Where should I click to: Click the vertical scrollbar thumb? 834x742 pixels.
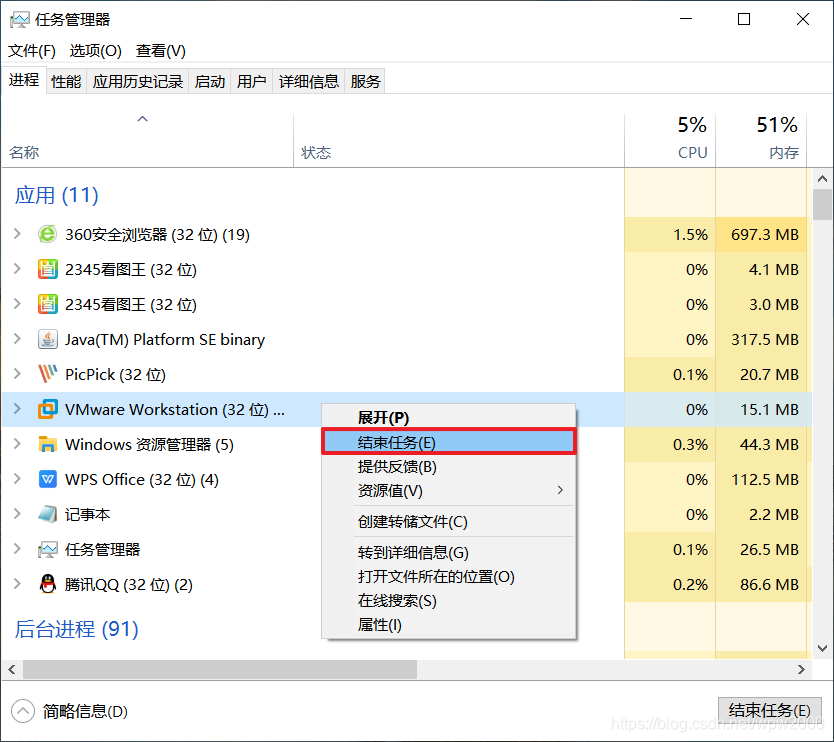click(822, 205)
